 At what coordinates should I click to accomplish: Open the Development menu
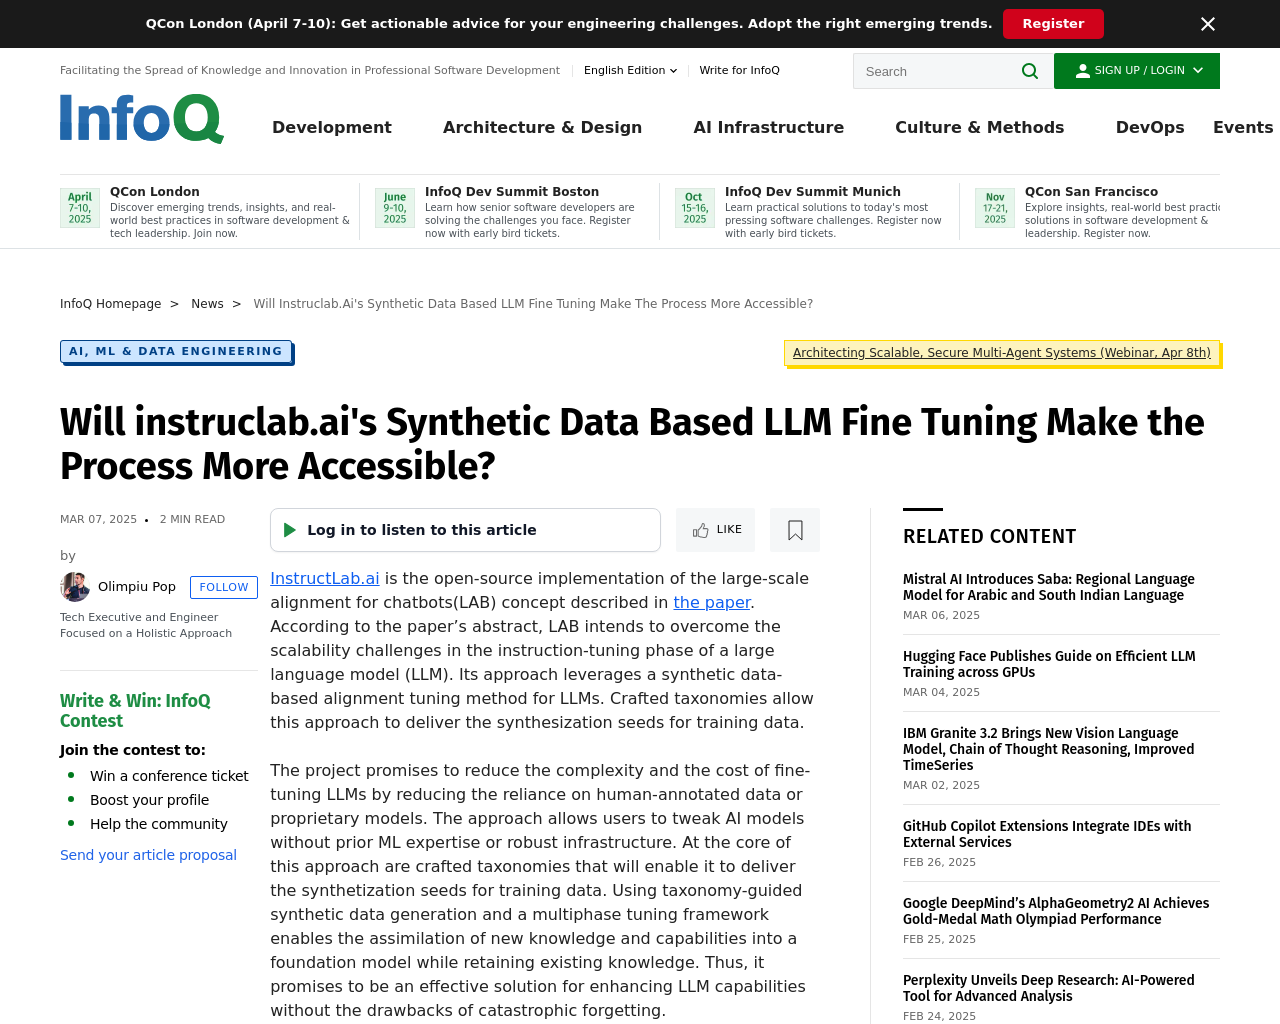click(x=332, y=127)
